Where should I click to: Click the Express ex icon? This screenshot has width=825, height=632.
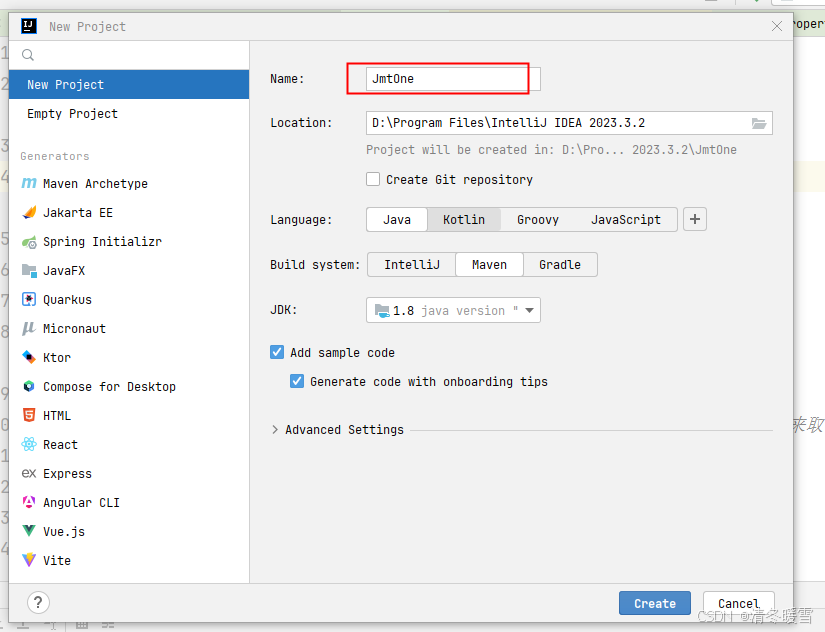click(29, 474)
